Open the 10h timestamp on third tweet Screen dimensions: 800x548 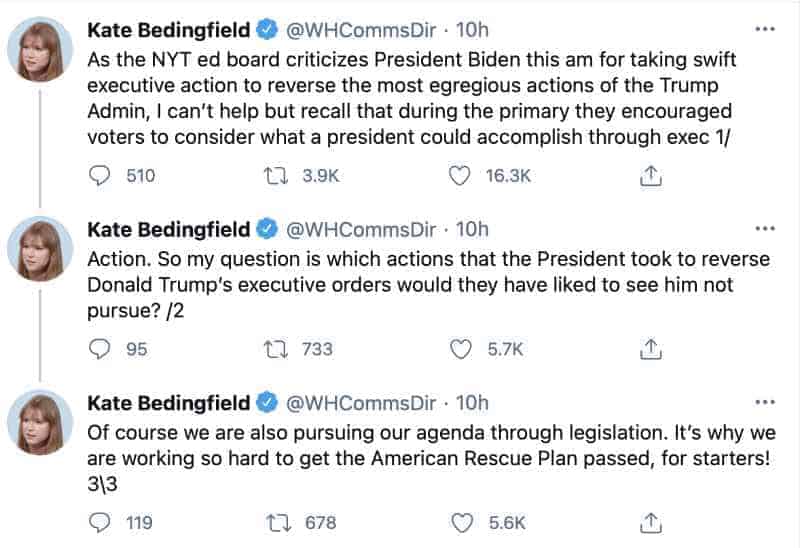point(472,403)
